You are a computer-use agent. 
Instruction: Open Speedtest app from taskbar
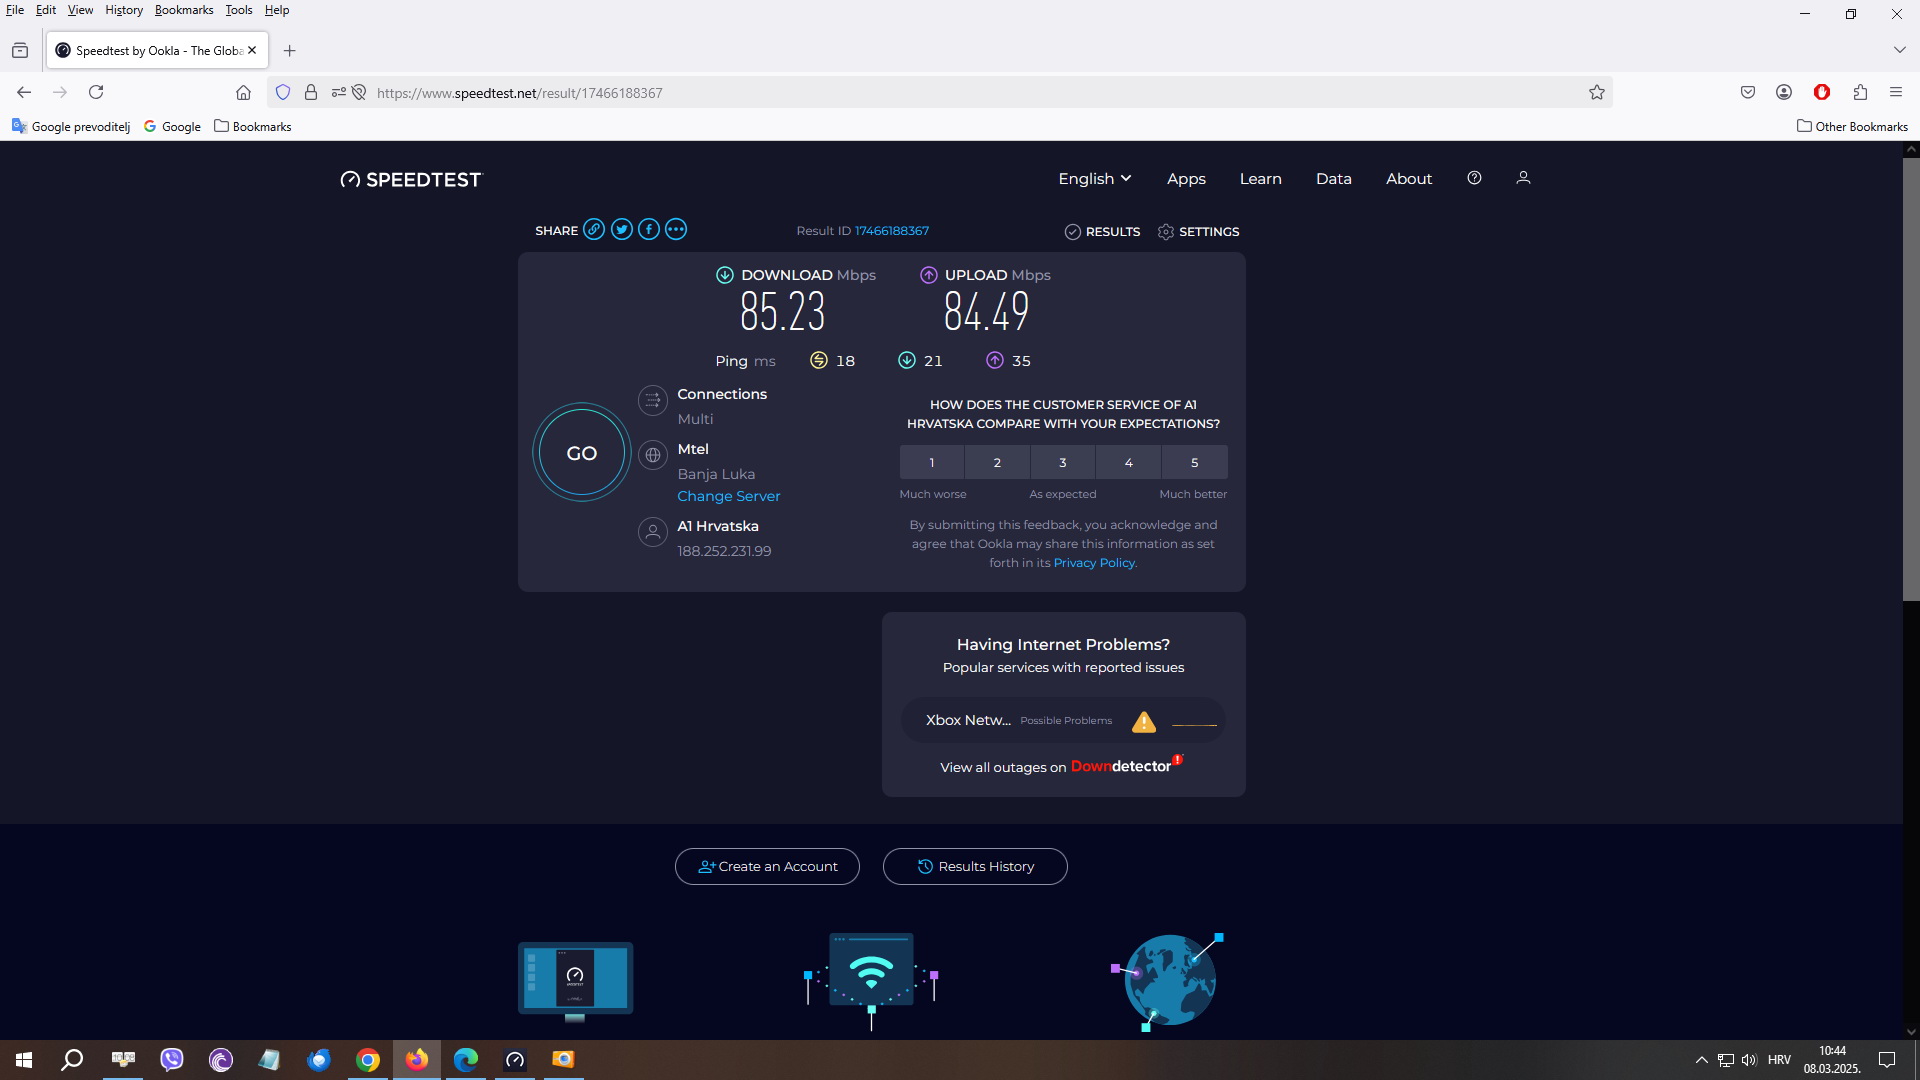pyautogui.click(x=515, y=1059)
